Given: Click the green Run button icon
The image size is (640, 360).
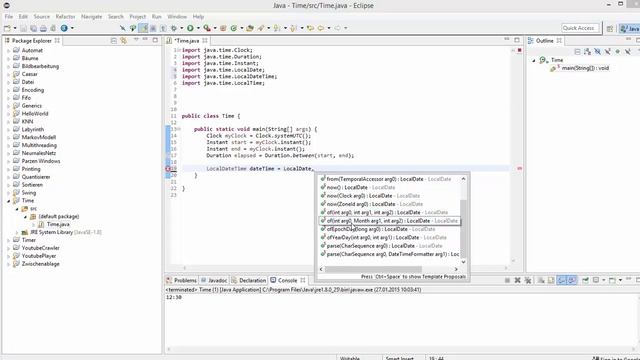Looking at the screenshot, I should point(190,28).
